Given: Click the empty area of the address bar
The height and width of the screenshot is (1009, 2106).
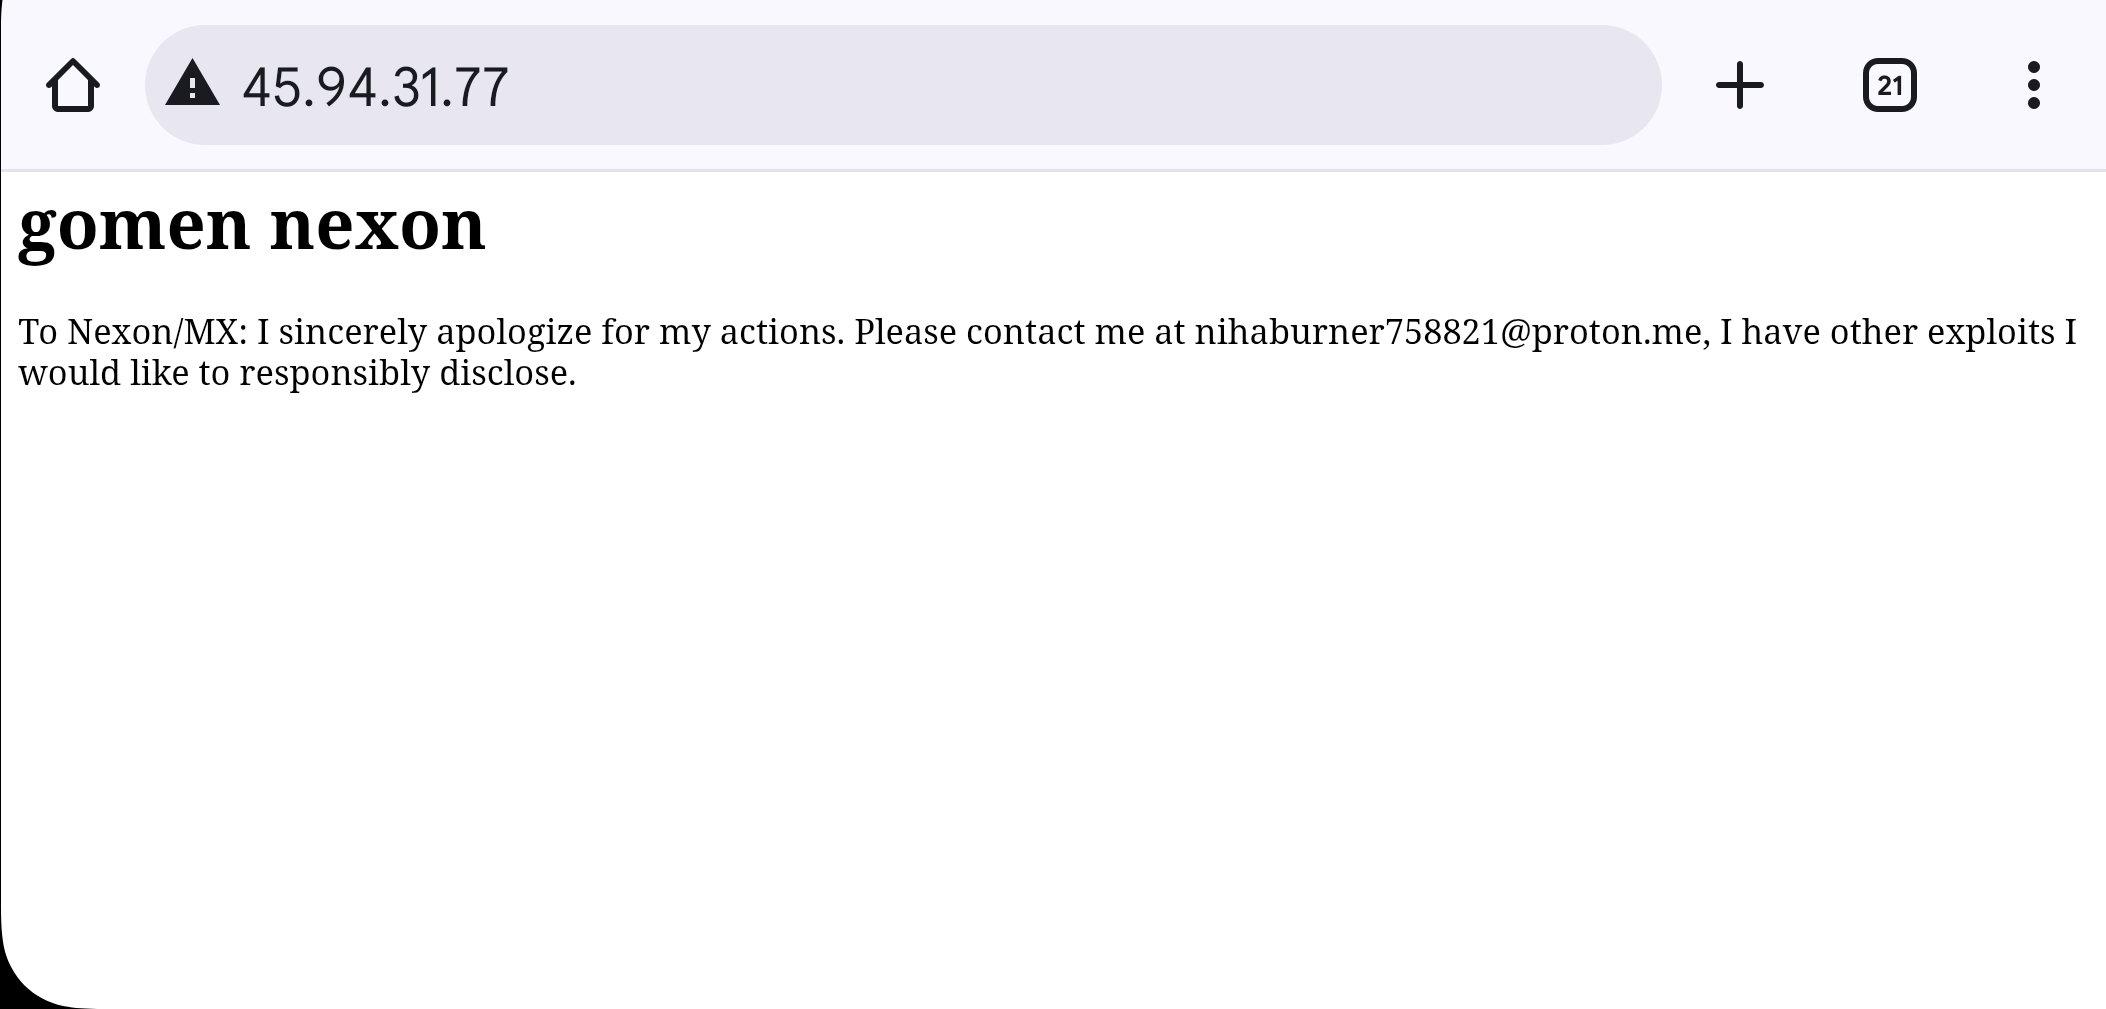Looking at the screenshot, I should pos(1080,85).
